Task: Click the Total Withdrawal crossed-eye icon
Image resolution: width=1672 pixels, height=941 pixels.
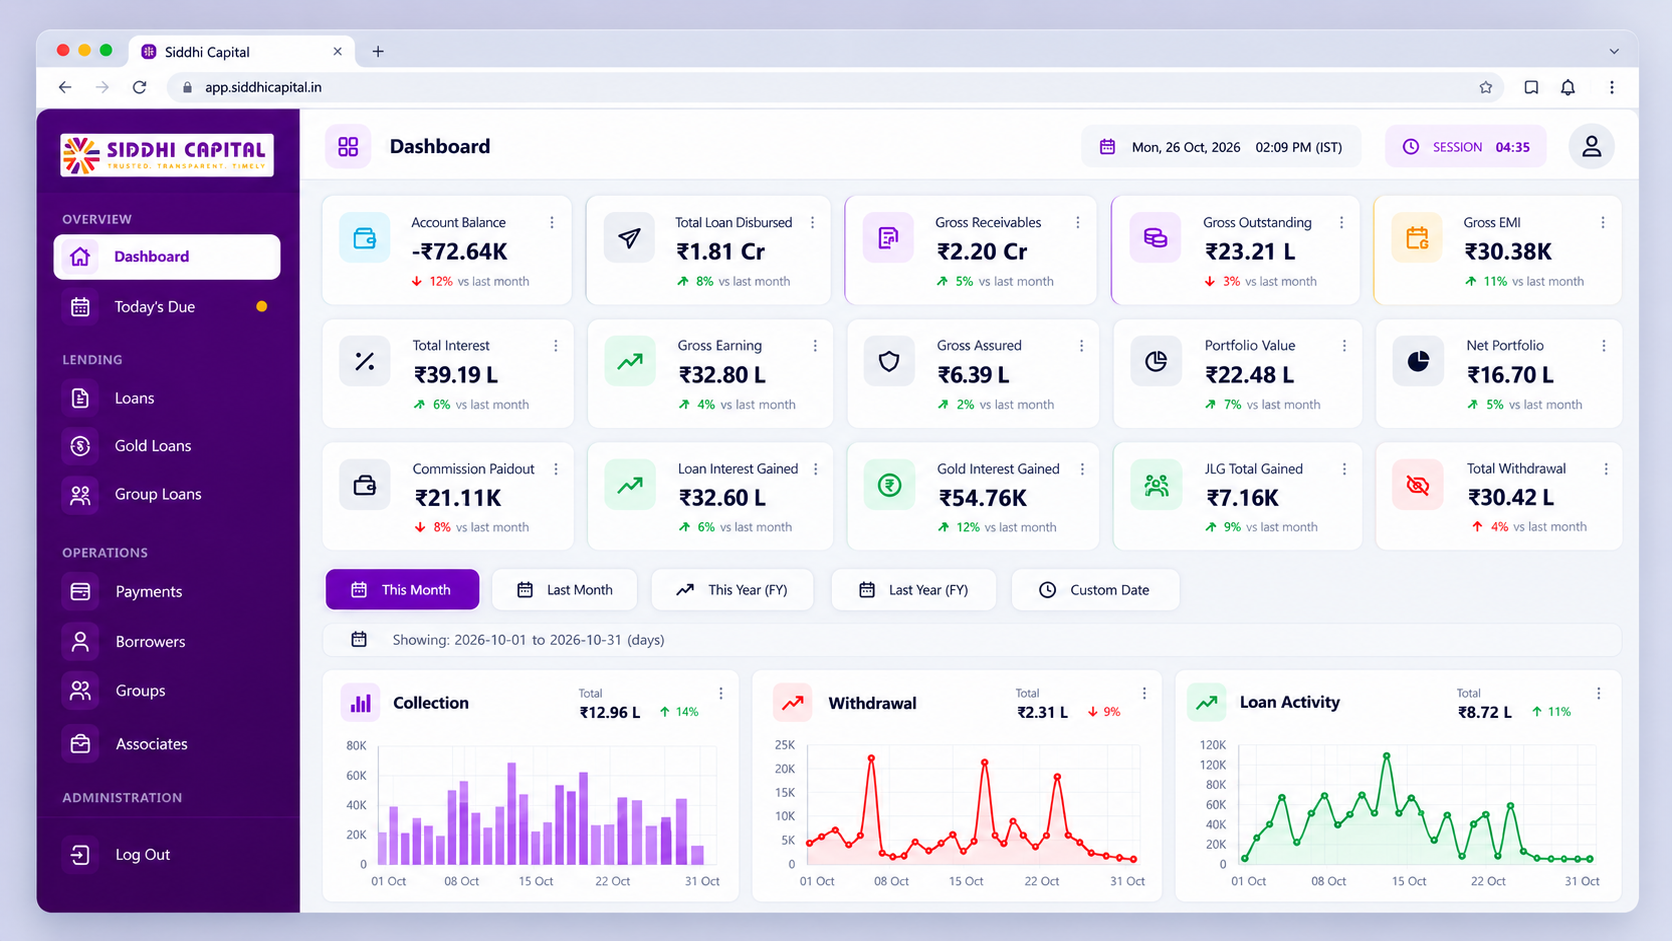Action: click(x=1418, y=485)
